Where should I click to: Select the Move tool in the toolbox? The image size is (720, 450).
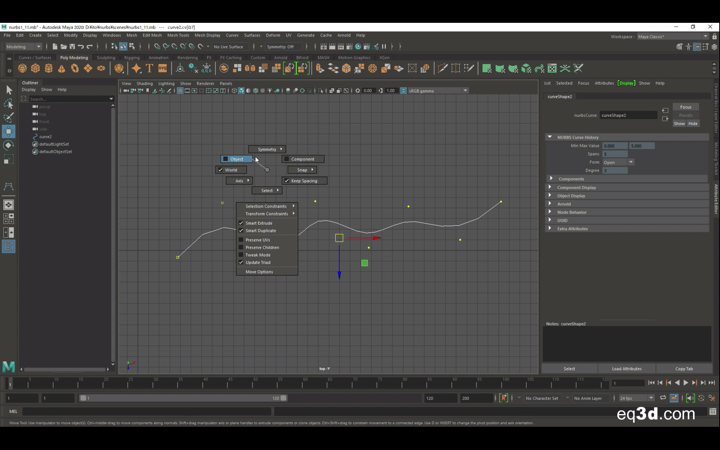click(x=9, y=131)
